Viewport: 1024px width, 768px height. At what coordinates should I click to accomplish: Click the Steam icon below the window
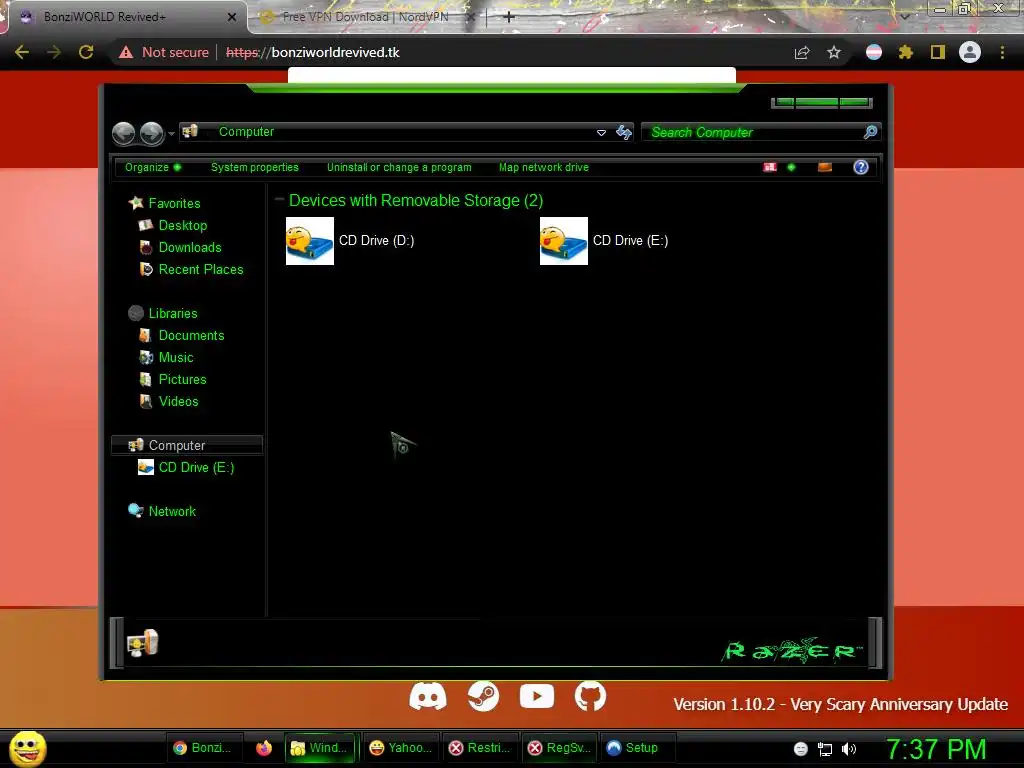[x=483, y=697]
